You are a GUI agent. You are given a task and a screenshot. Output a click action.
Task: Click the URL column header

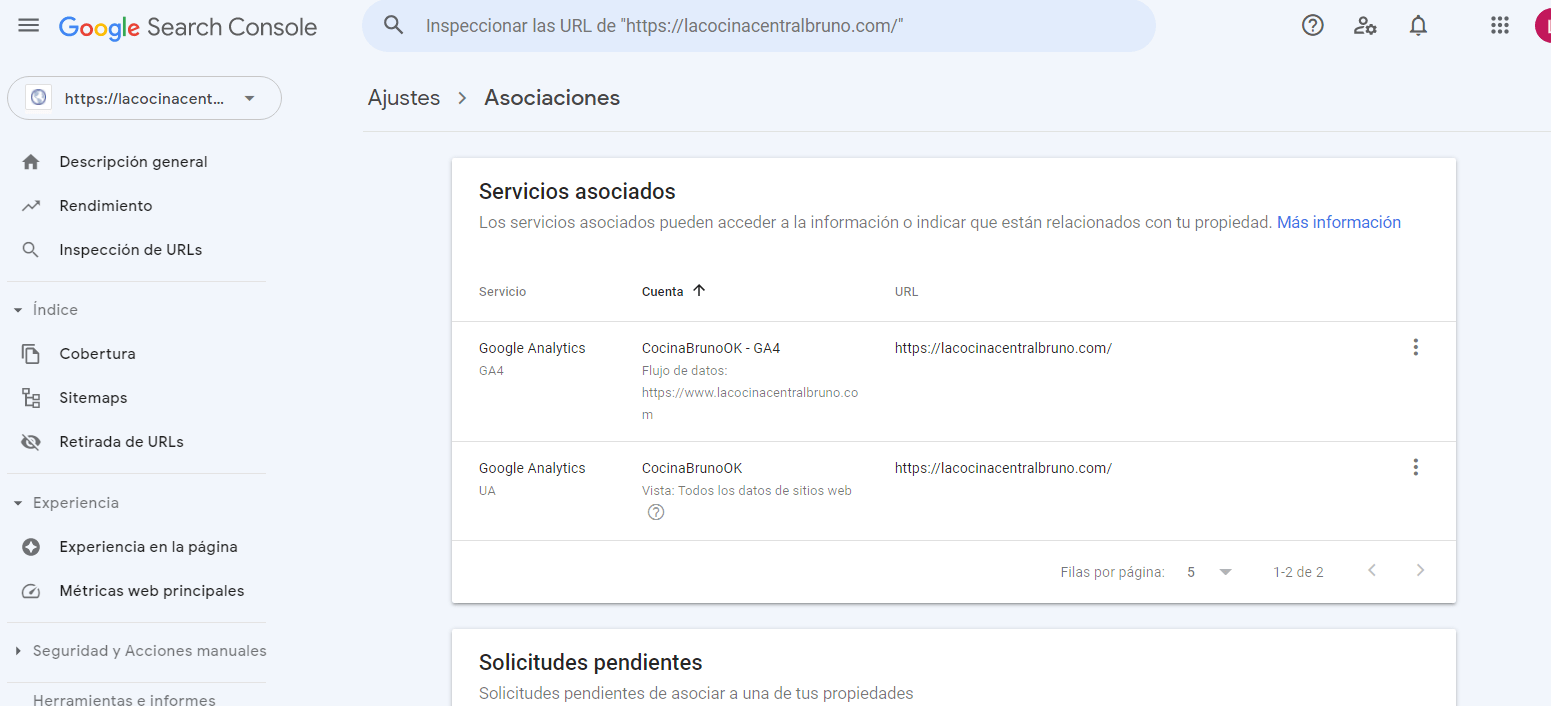coord(906,292)
